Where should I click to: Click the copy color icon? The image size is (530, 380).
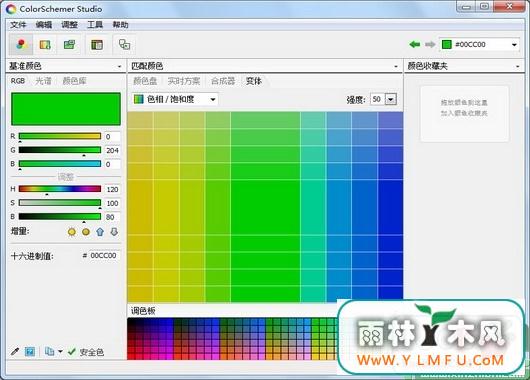[x=49, y=352]
